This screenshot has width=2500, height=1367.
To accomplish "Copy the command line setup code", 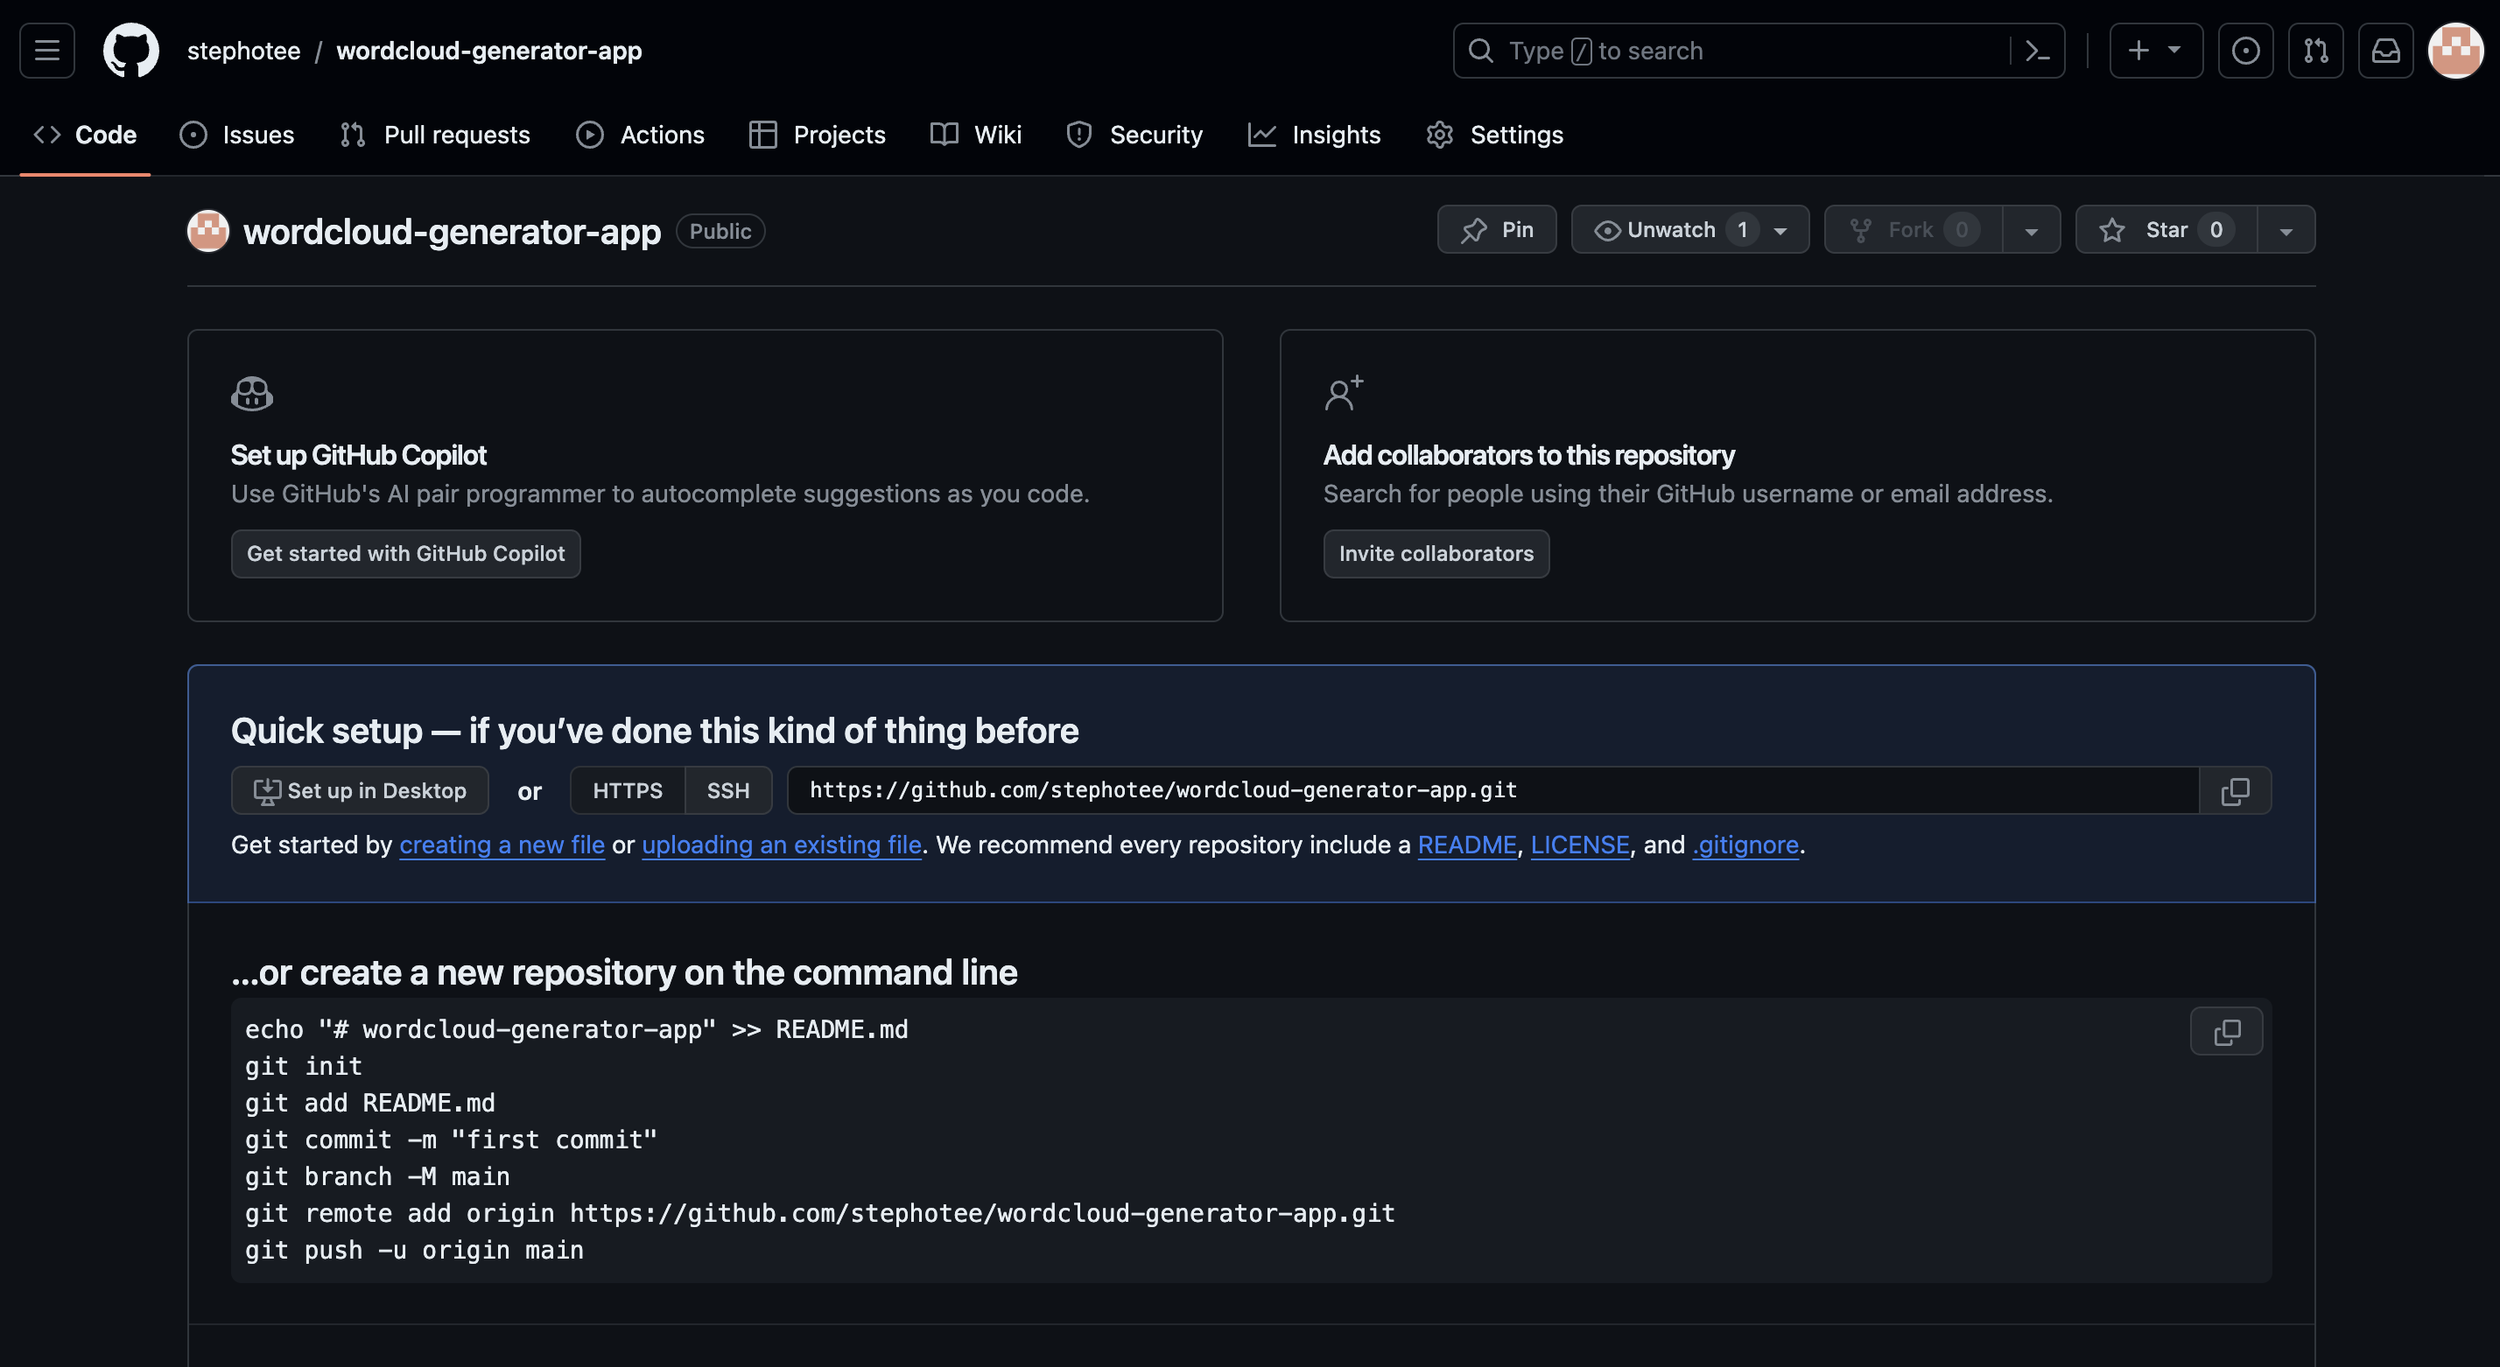I will click(x=2226, y=1032).
